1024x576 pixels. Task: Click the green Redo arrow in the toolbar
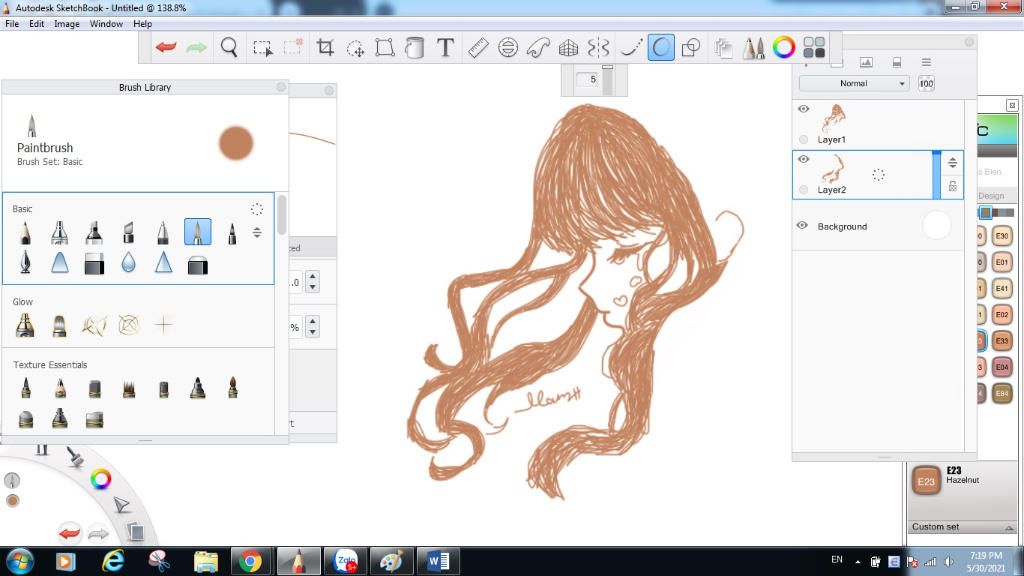[197, 47]
